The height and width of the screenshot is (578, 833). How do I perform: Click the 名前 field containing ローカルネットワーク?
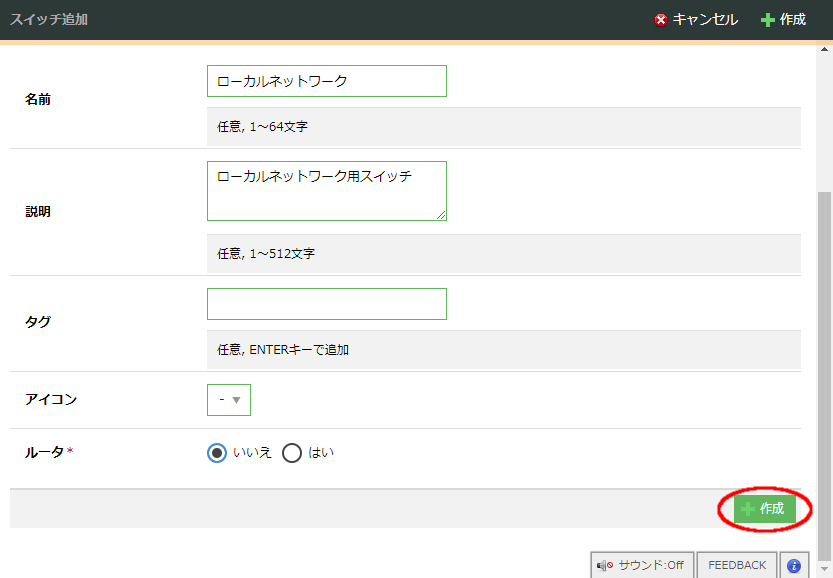click(326, 81)
